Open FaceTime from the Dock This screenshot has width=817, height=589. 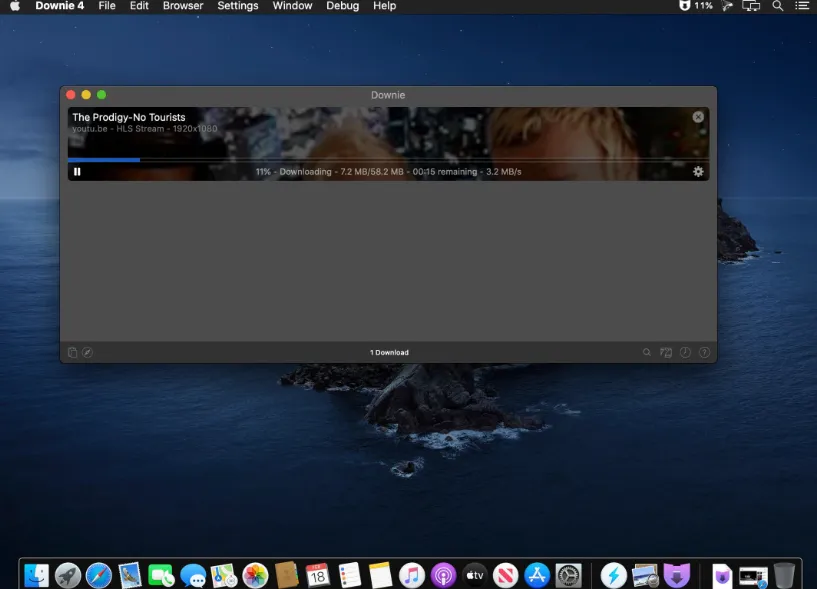pyautogui.click(x=161, y=575)
